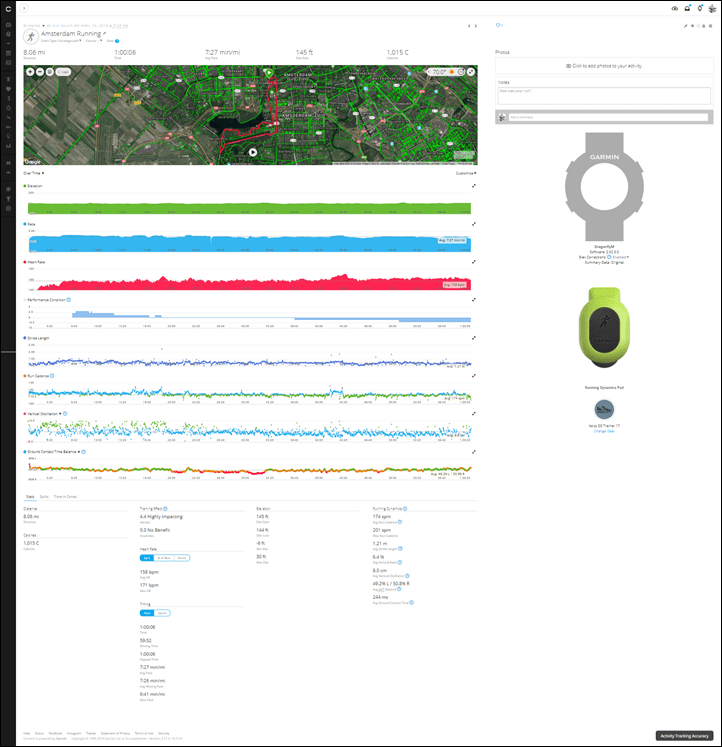Zoom in on the map
Image resolution: width=722 pixels, height=747 pixels.
[30, 71]
